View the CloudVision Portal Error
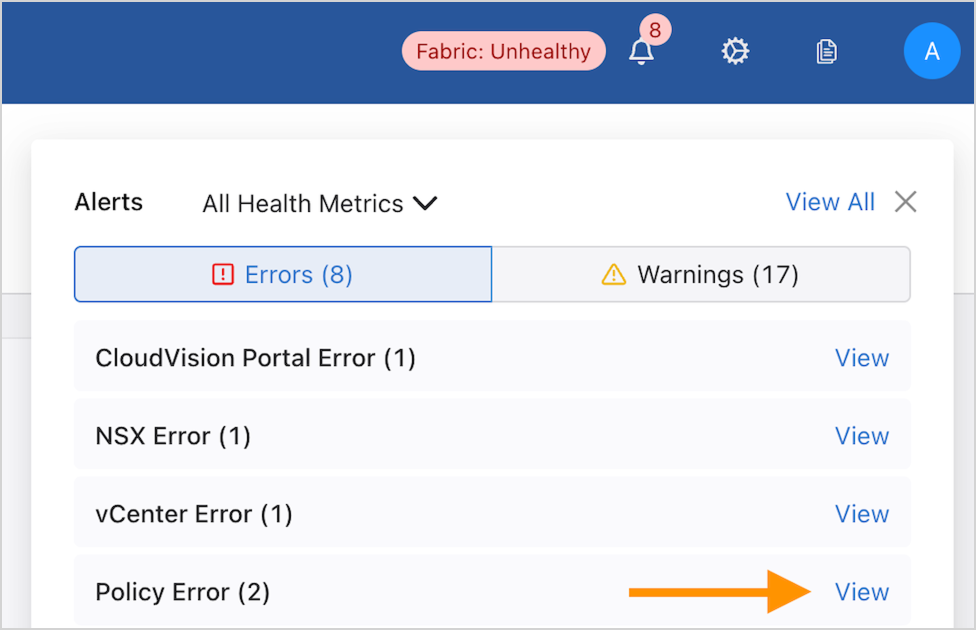This screenshot has height=630, width=976. (861, 358)
